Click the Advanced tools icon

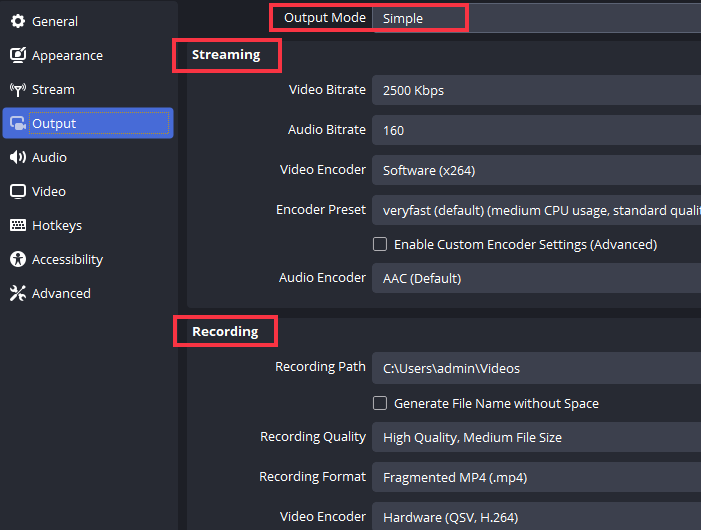click(17, 293)
